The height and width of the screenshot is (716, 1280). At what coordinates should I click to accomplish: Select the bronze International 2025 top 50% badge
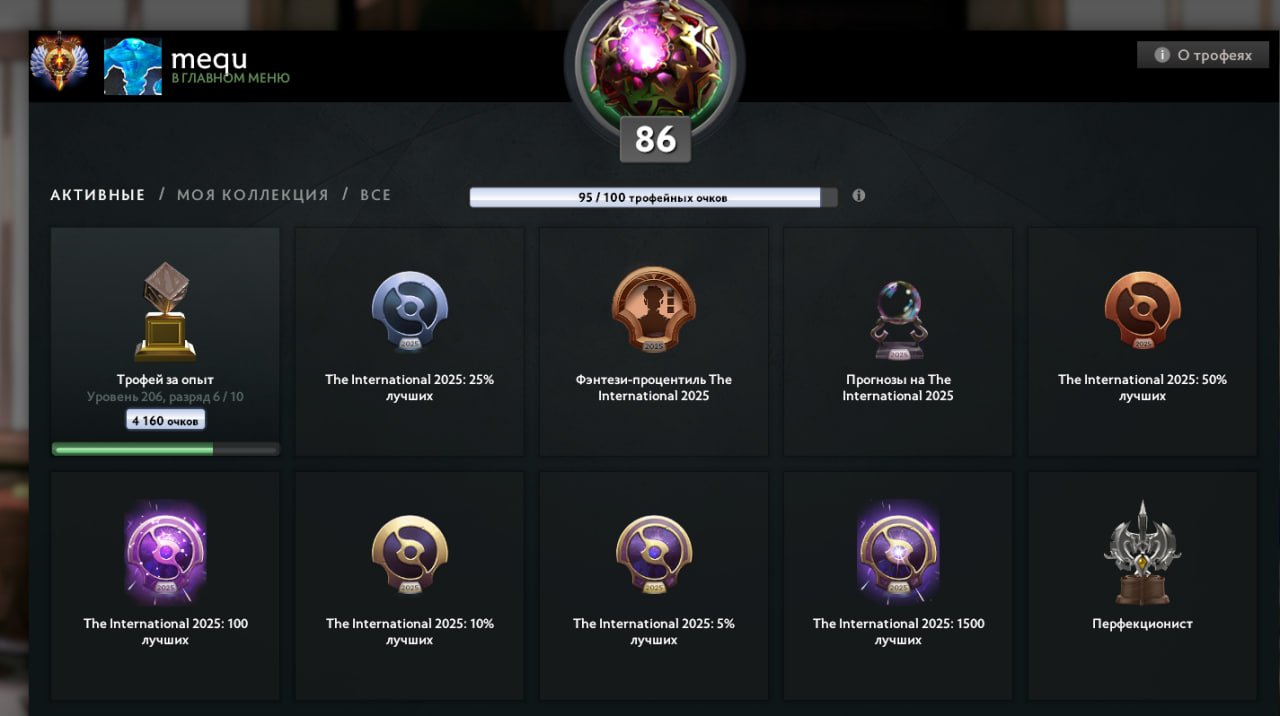[x=1142, y=311]
